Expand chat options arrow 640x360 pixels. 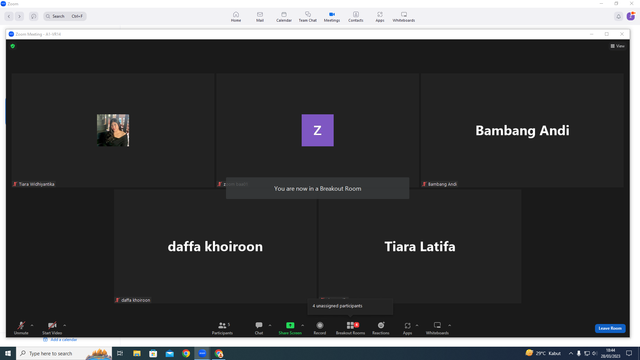[270, 325]
